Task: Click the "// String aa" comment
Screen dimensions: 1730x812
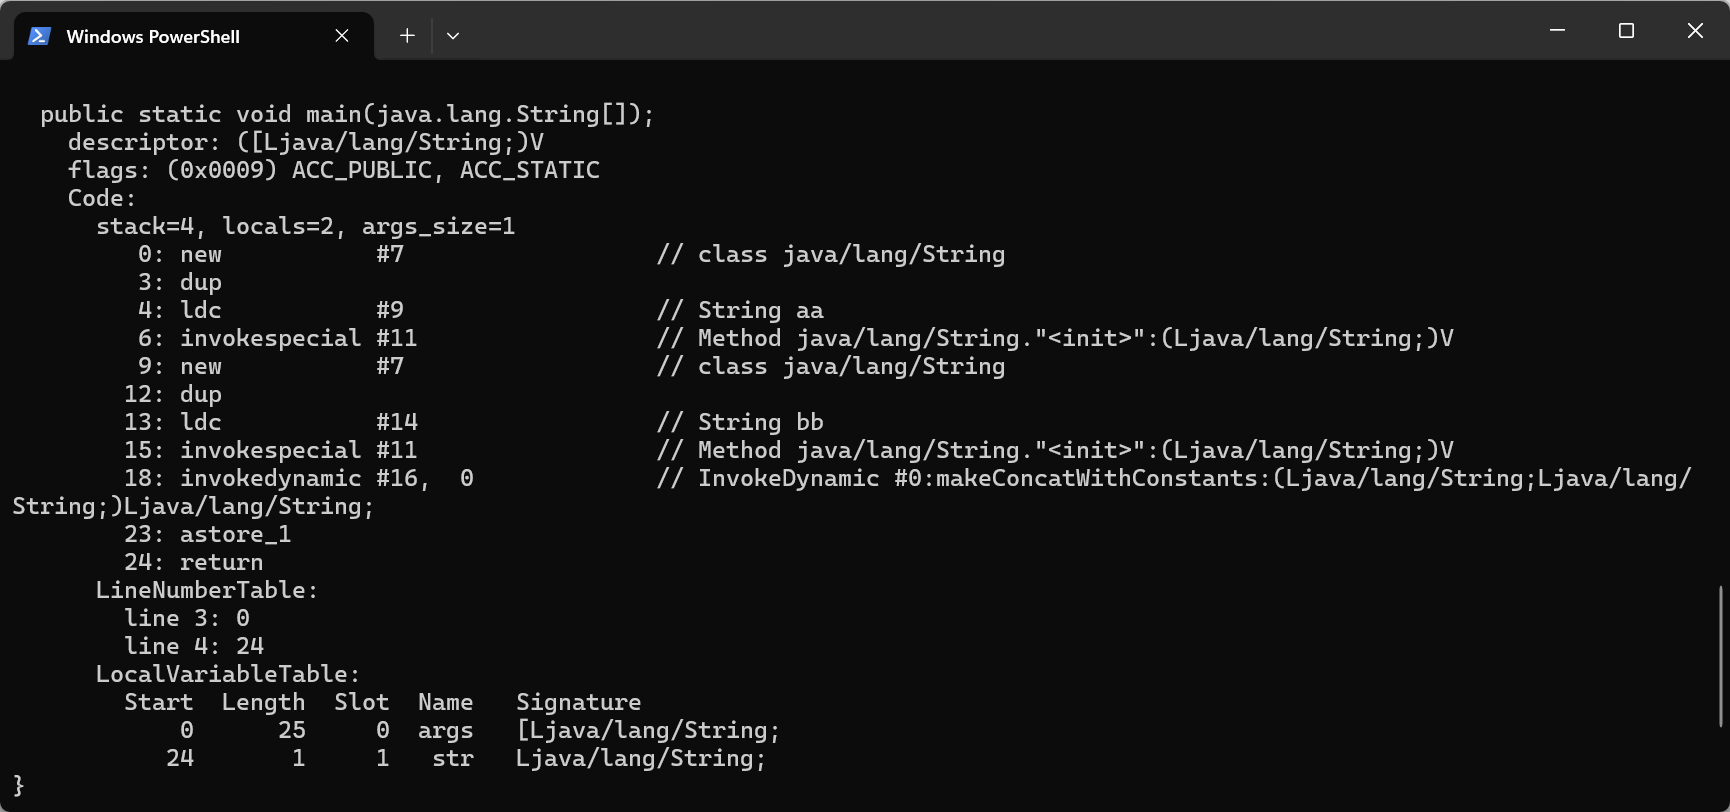Action: (x=740, y=310)
